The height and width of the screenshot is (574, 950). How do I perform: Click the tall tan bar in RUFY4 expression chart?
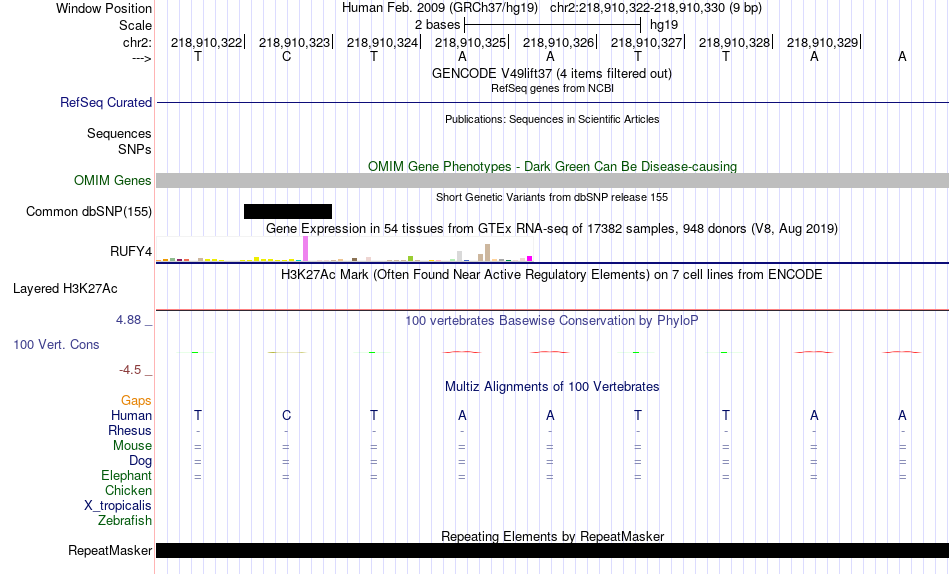click(x=487, y=252)
